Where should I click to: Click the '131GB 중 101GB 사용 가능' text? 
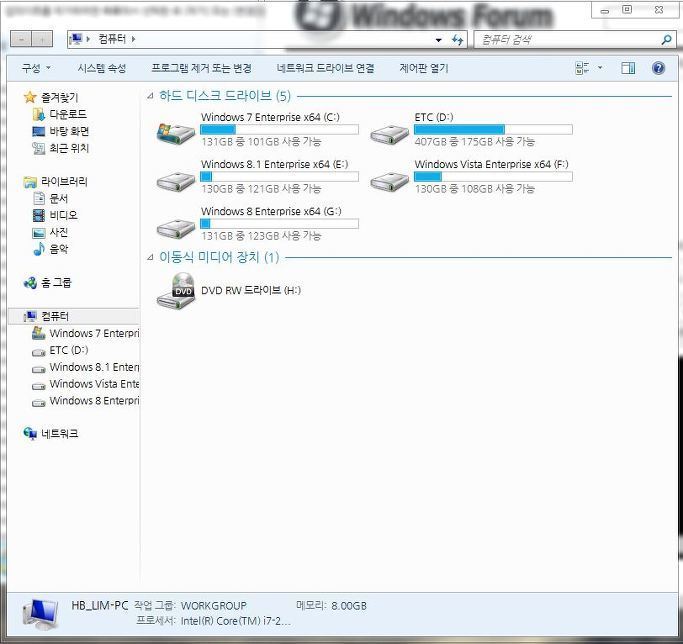(261, 142)
